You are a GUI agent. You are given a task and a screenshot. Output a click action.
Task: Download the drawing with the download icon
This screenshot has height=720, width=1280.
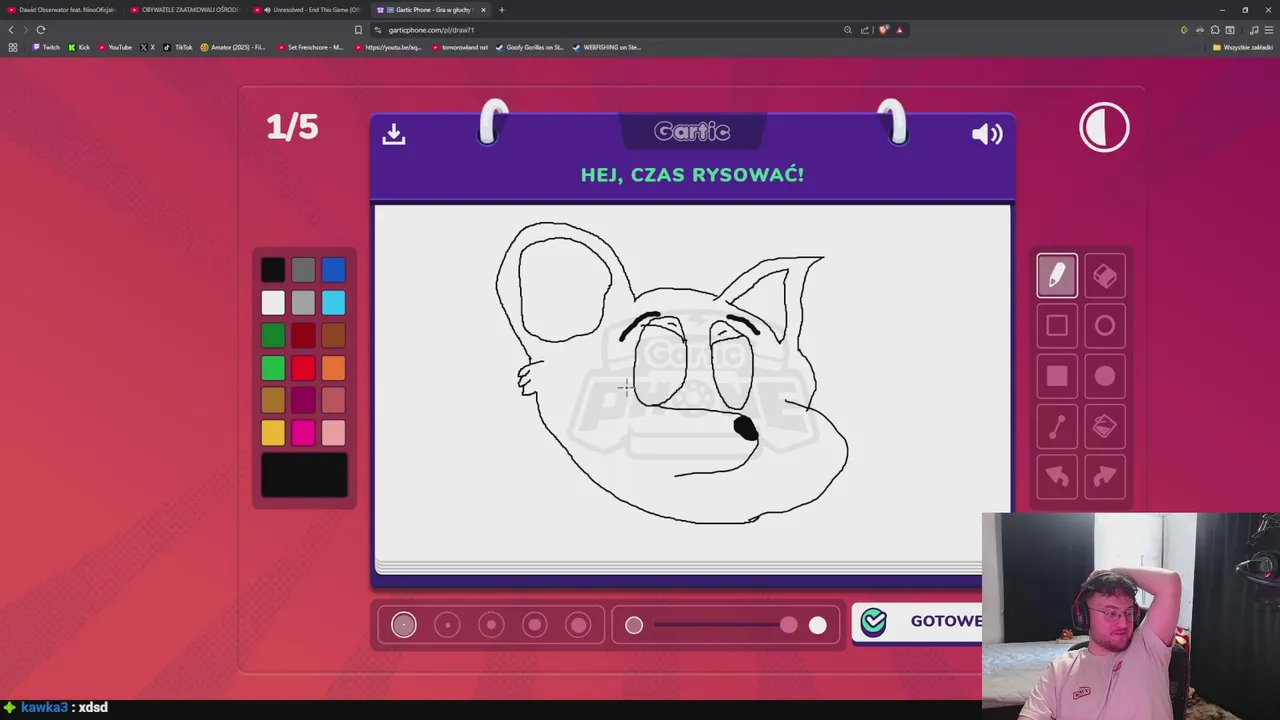[394, 134]
